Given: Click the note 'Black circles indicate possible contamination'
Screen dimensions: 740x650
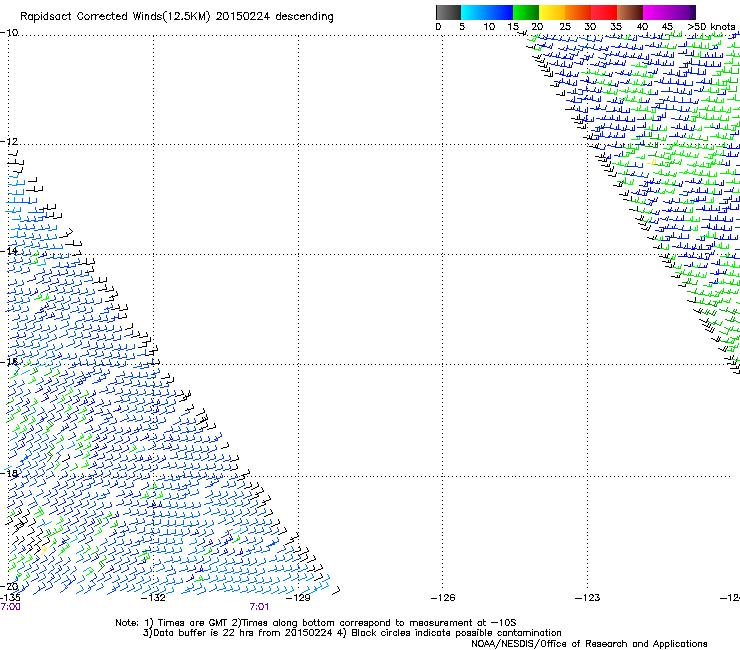Looking at the screenshot, I should (456, 633).
